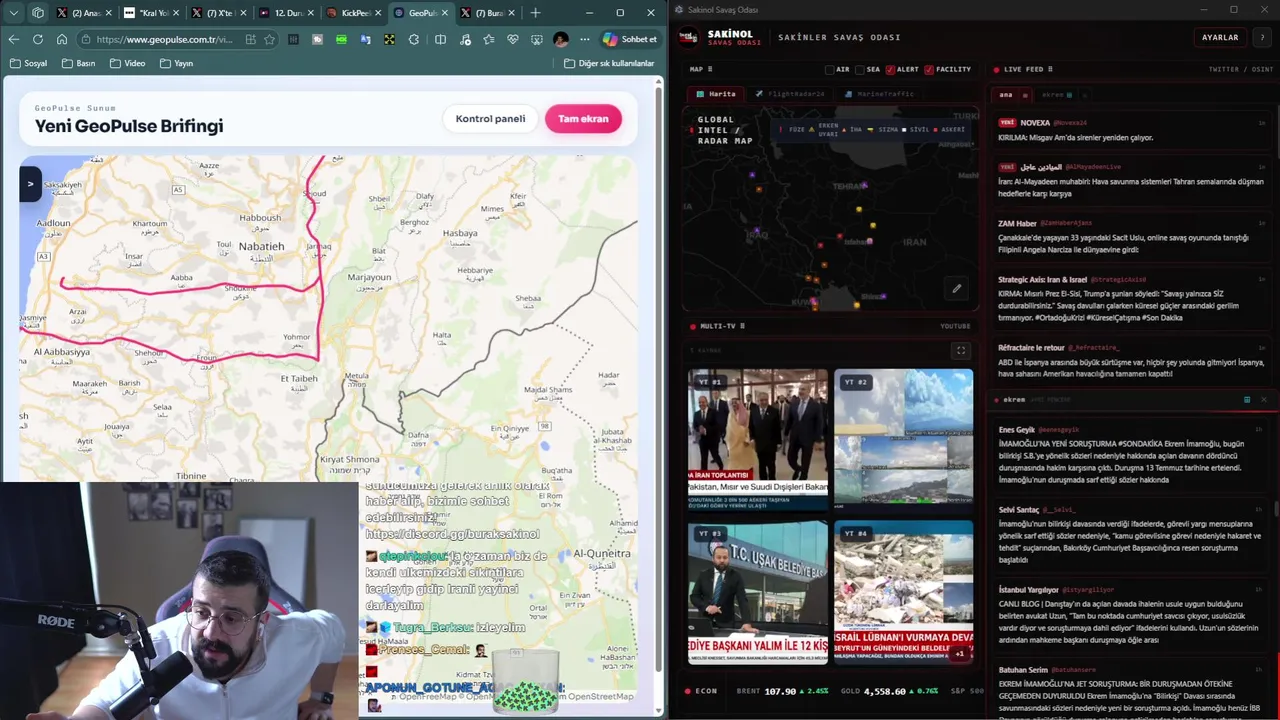Click the ZAM Haber feed post
1280x720 pixels.
click(x=1130, y=237)
